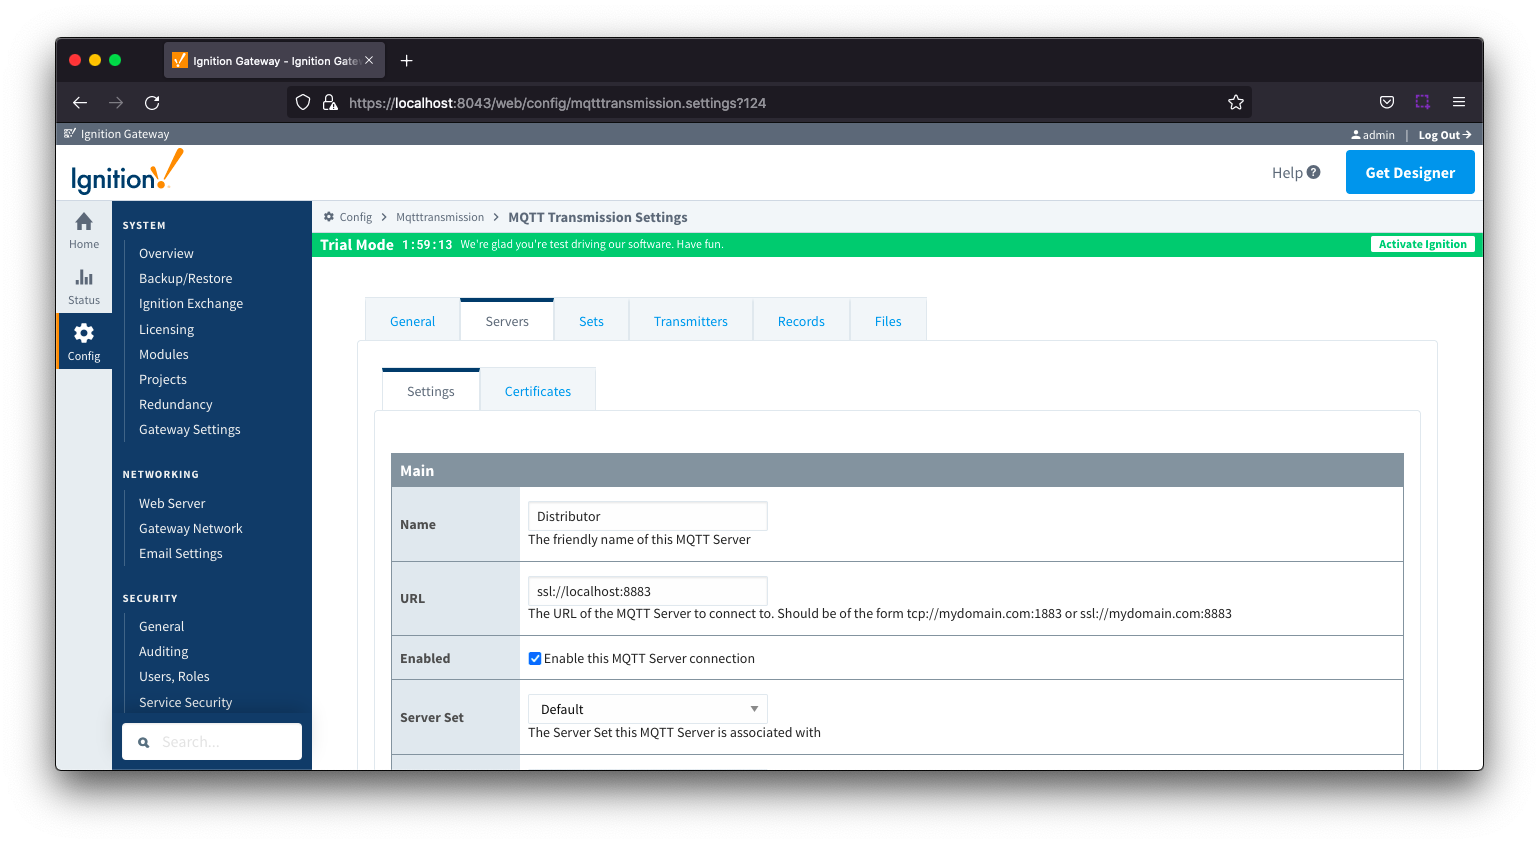Viewport: 1539px width, 844px height.
Task: Open General under Security
Action: tap(162, 626)
